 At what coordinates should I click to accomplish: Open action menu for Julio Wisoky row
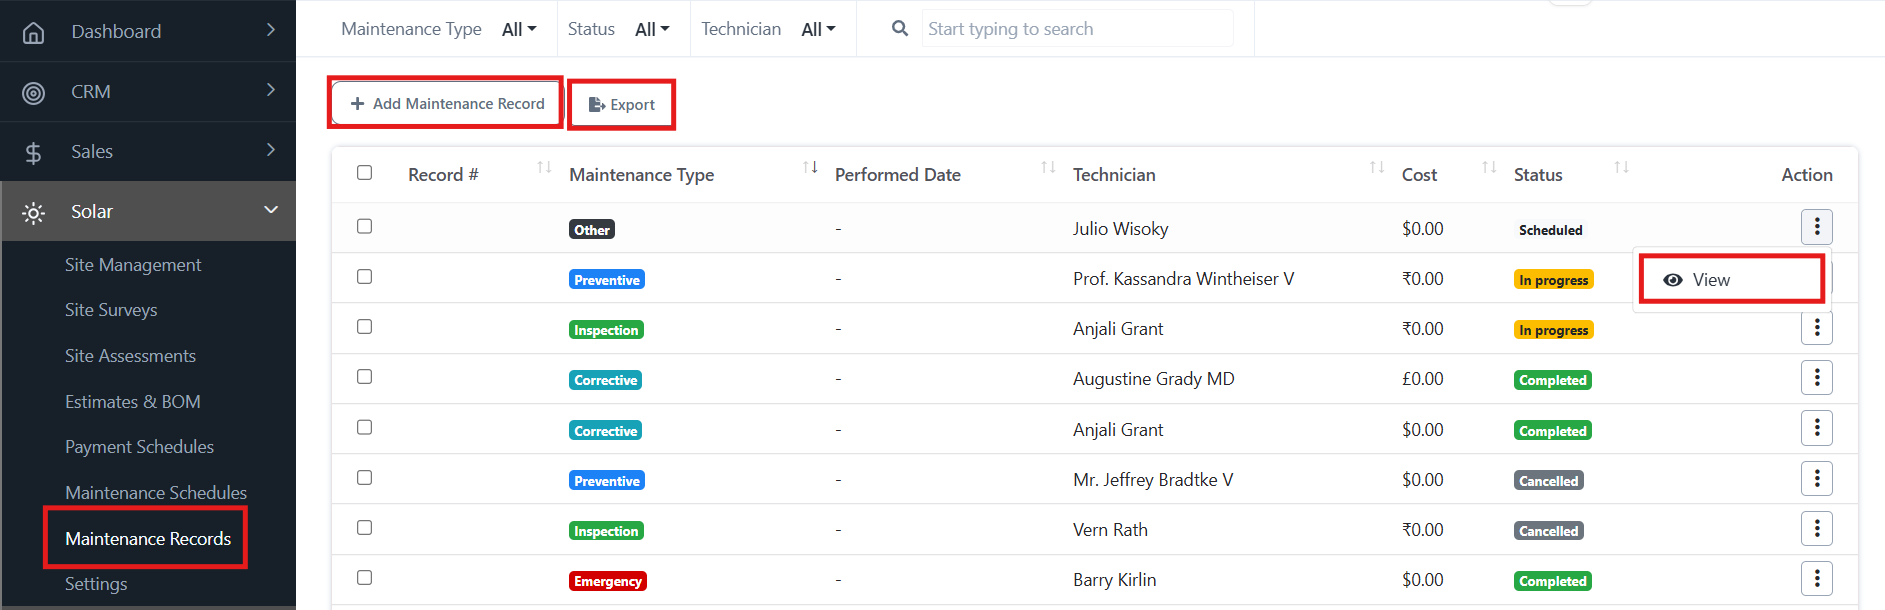(x=1816, y=227)
